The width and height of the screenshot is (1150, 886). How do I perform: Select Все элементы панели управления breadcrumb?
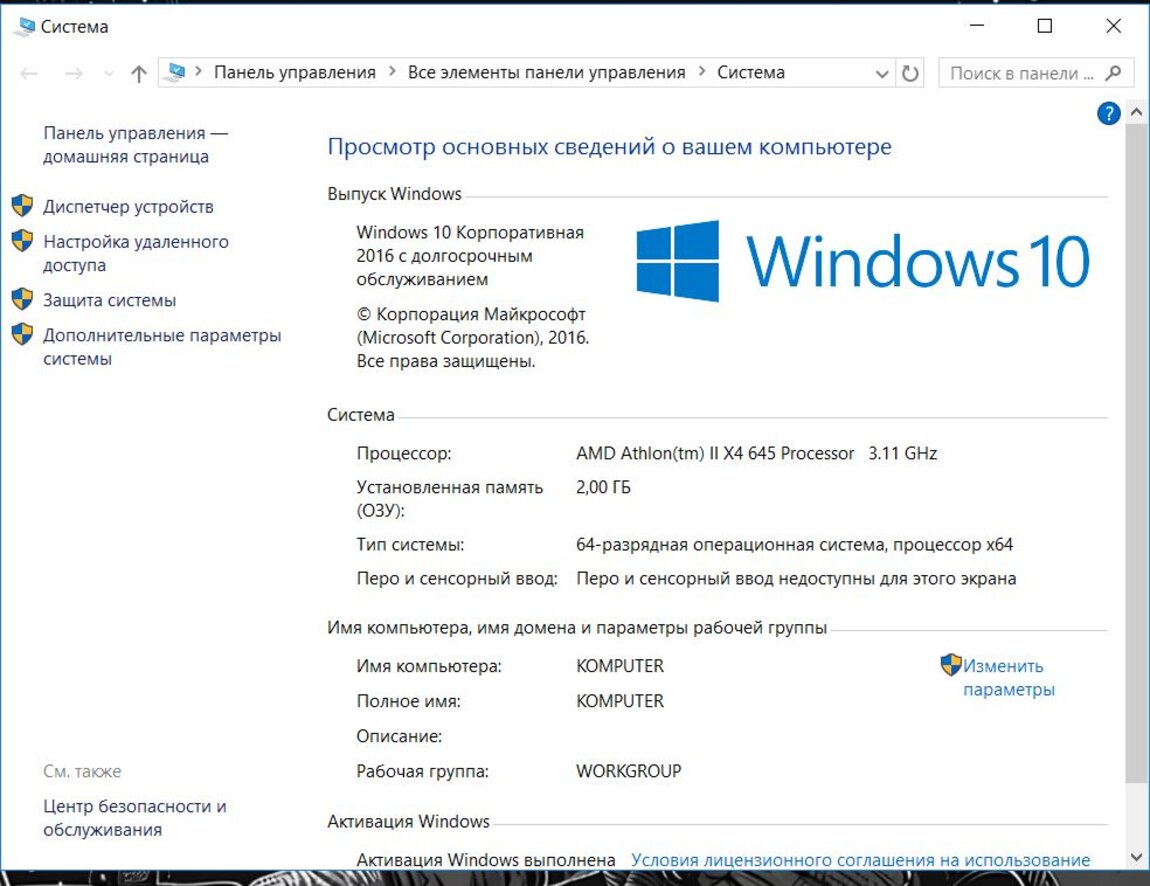(x=546, y=72)
